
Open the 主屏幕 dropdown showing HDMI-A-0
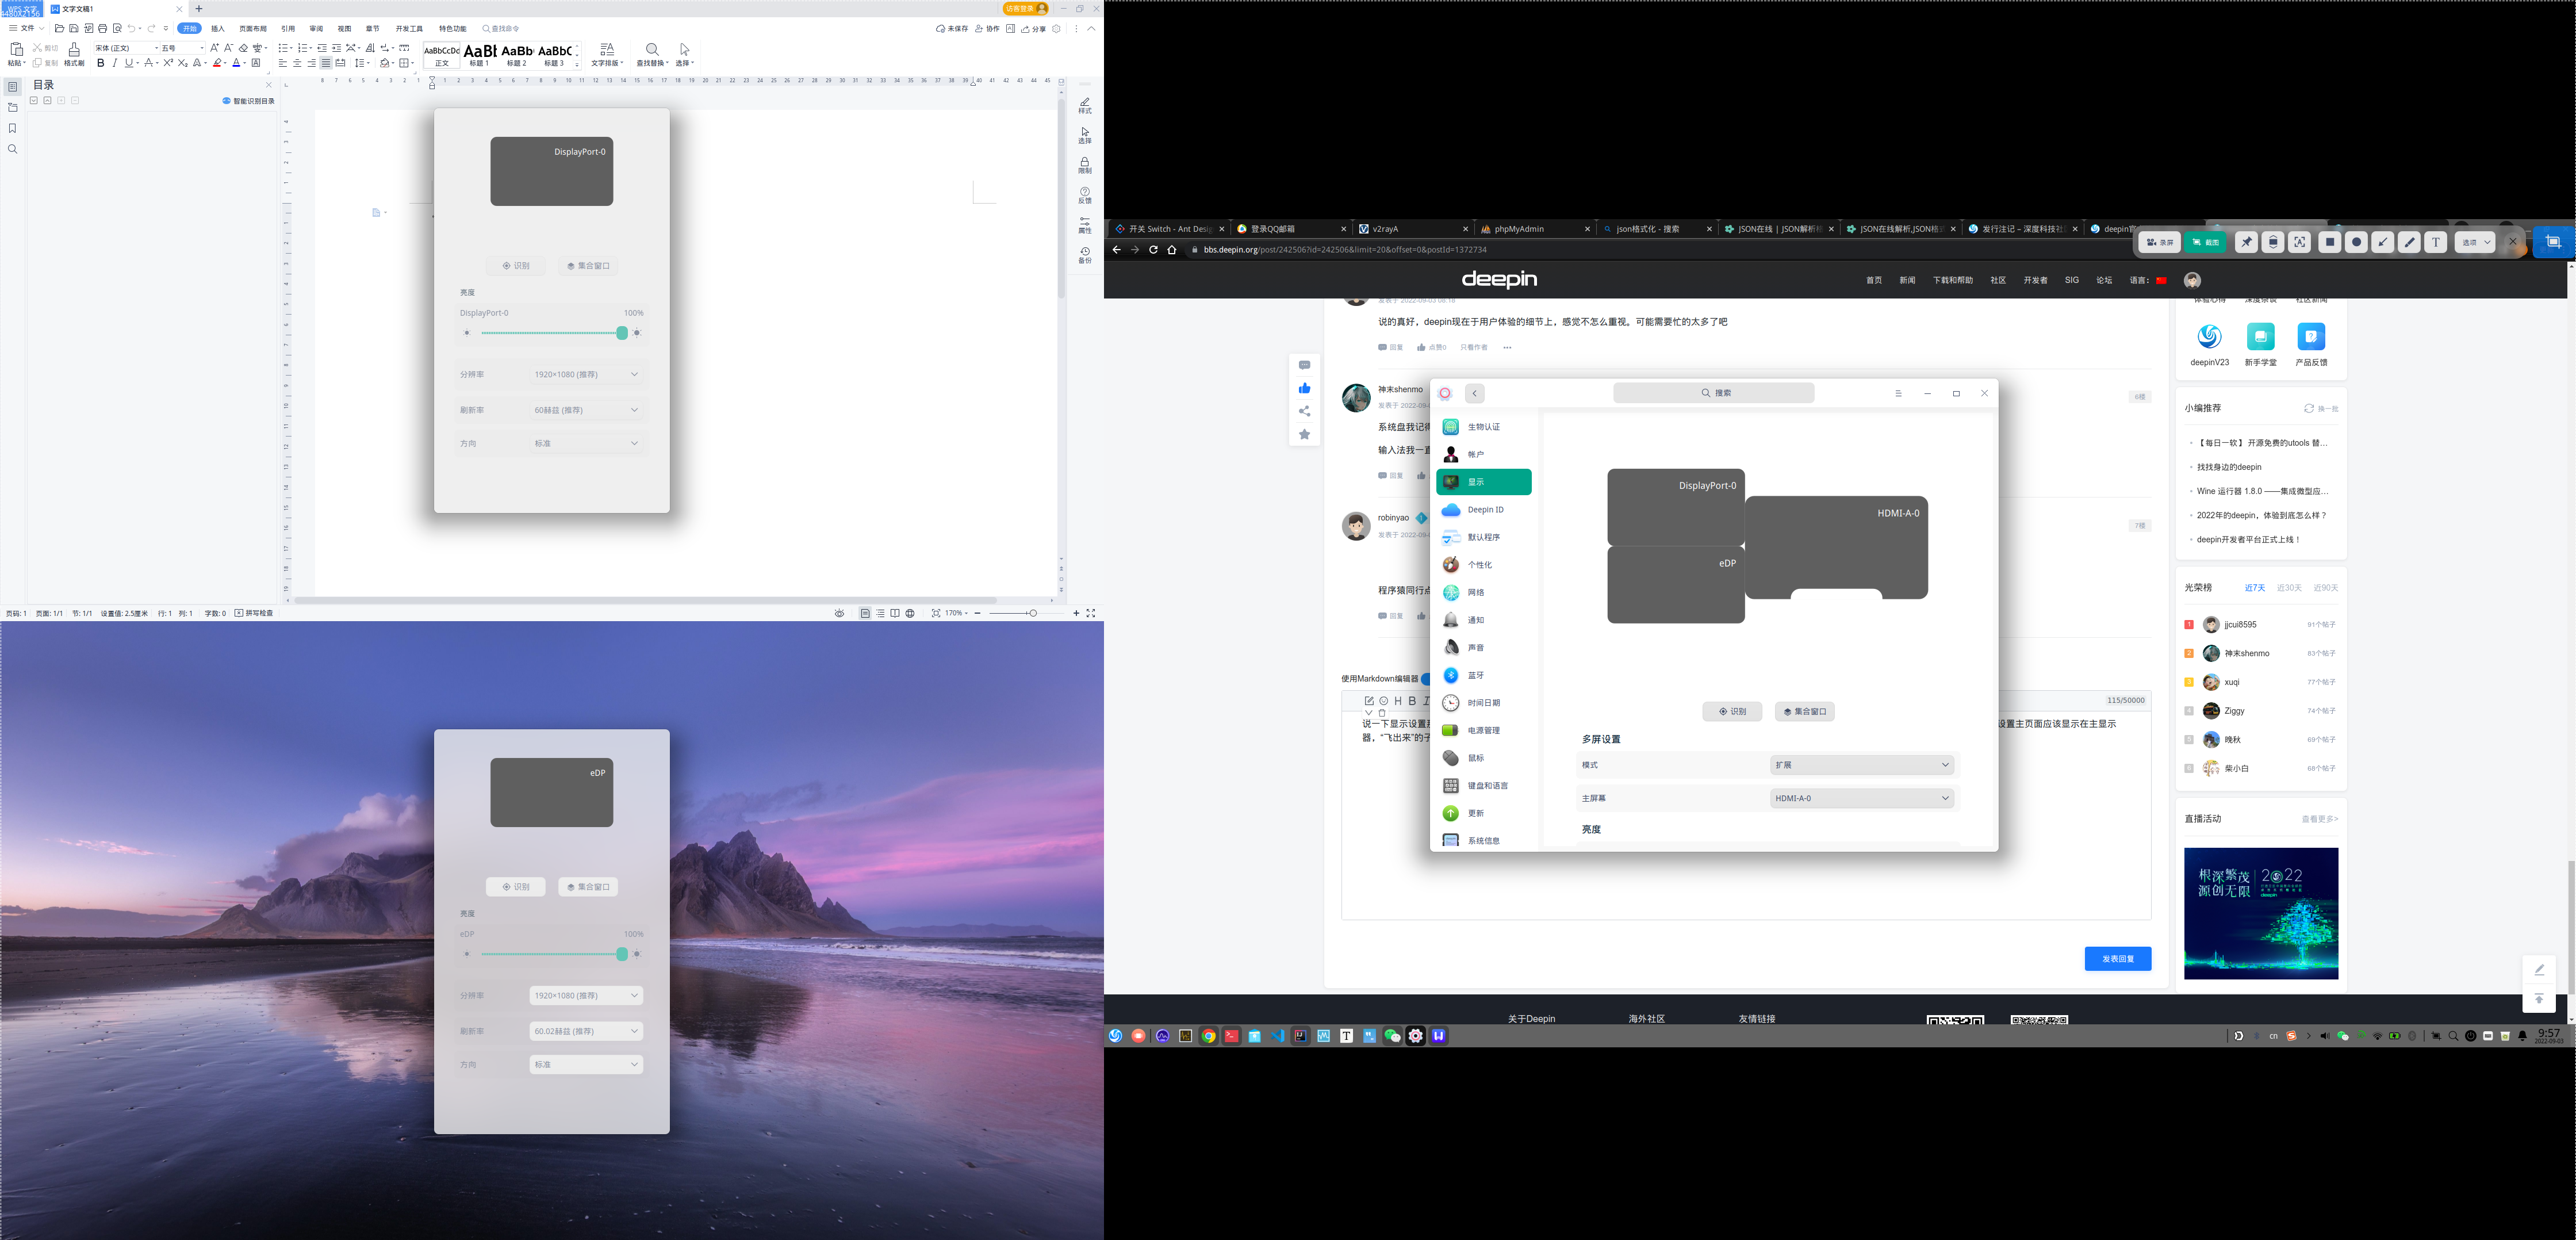coord(1861,798)
